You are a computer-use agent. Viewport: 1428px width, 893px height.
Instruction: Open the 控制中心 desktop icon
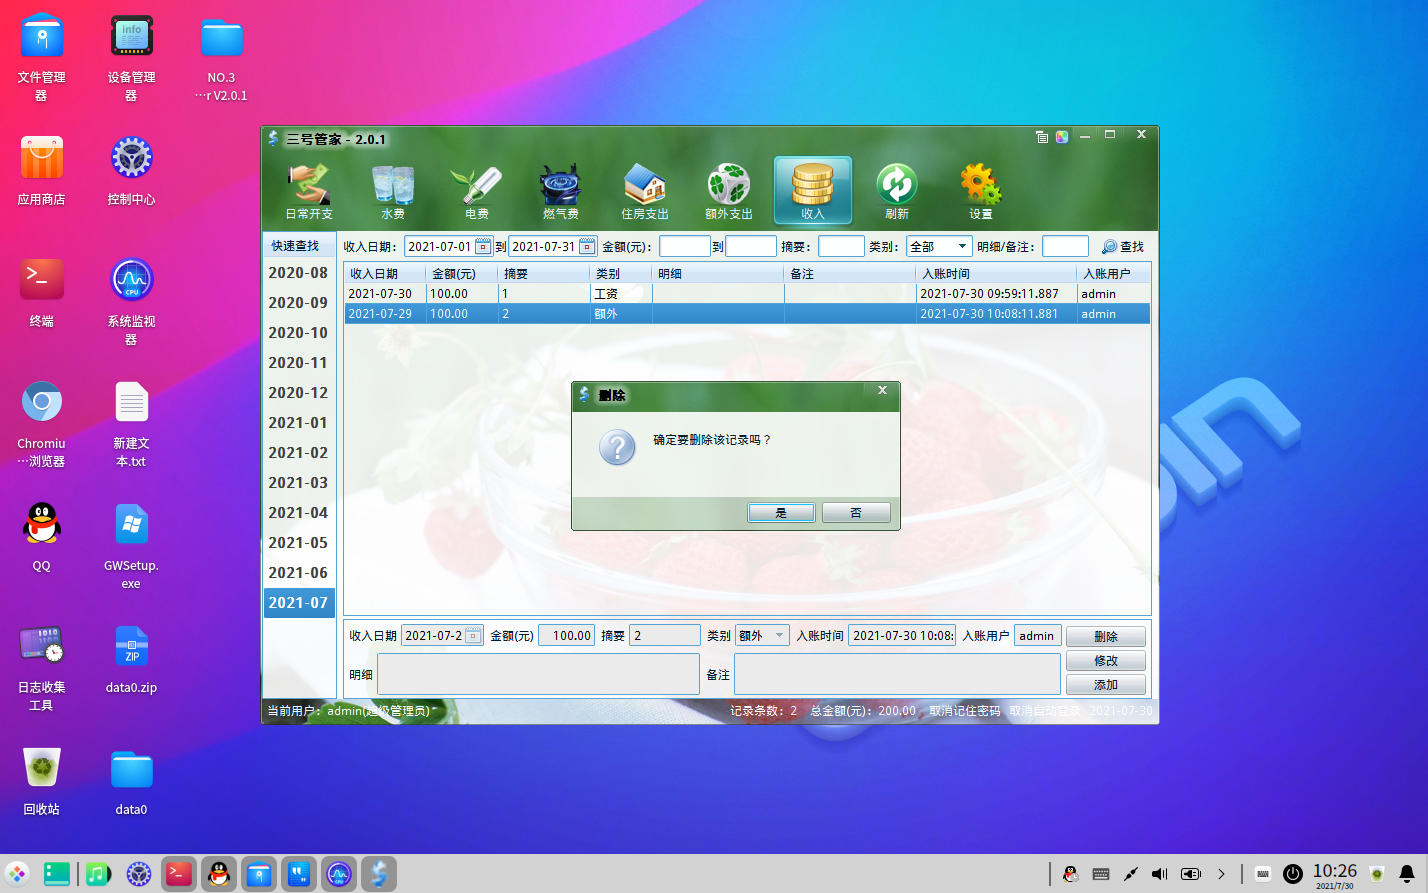point(131,171)
